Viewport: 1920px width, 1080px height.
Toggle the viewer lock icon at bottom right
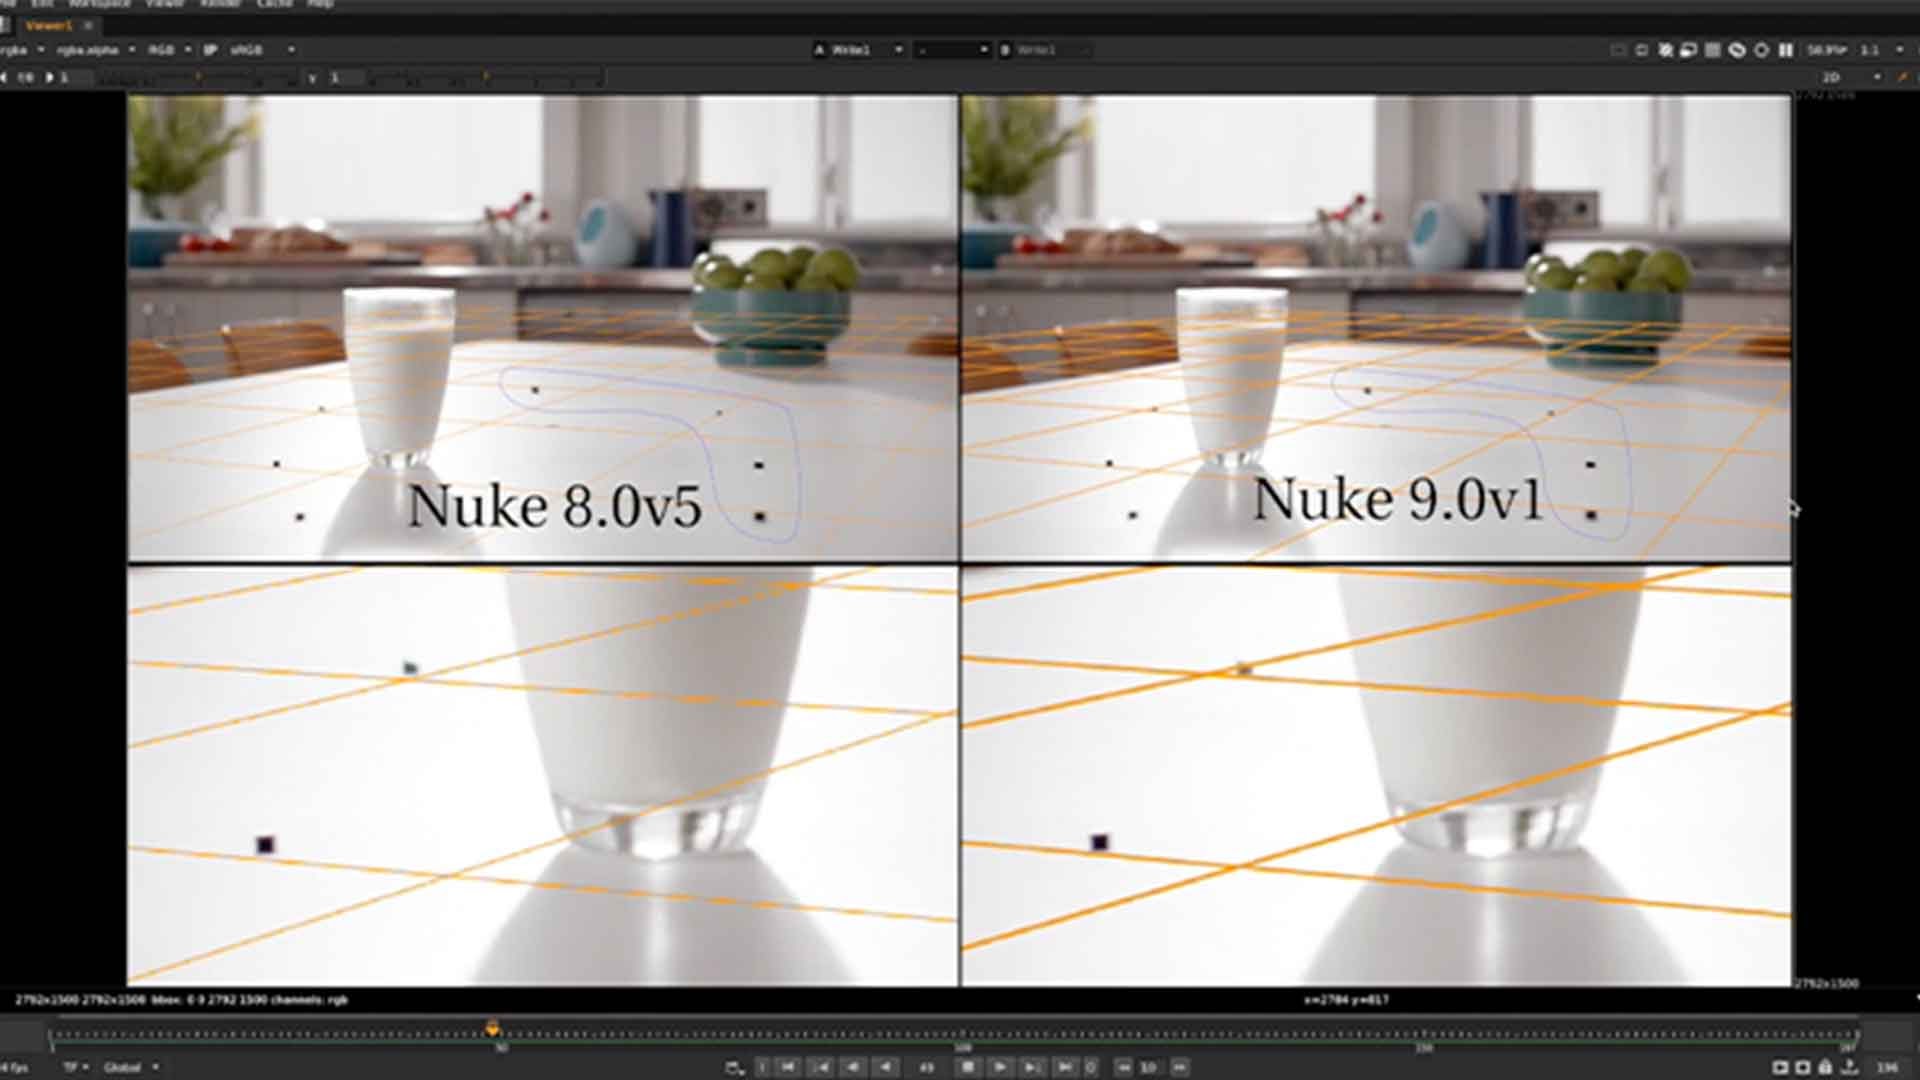1825,1067
